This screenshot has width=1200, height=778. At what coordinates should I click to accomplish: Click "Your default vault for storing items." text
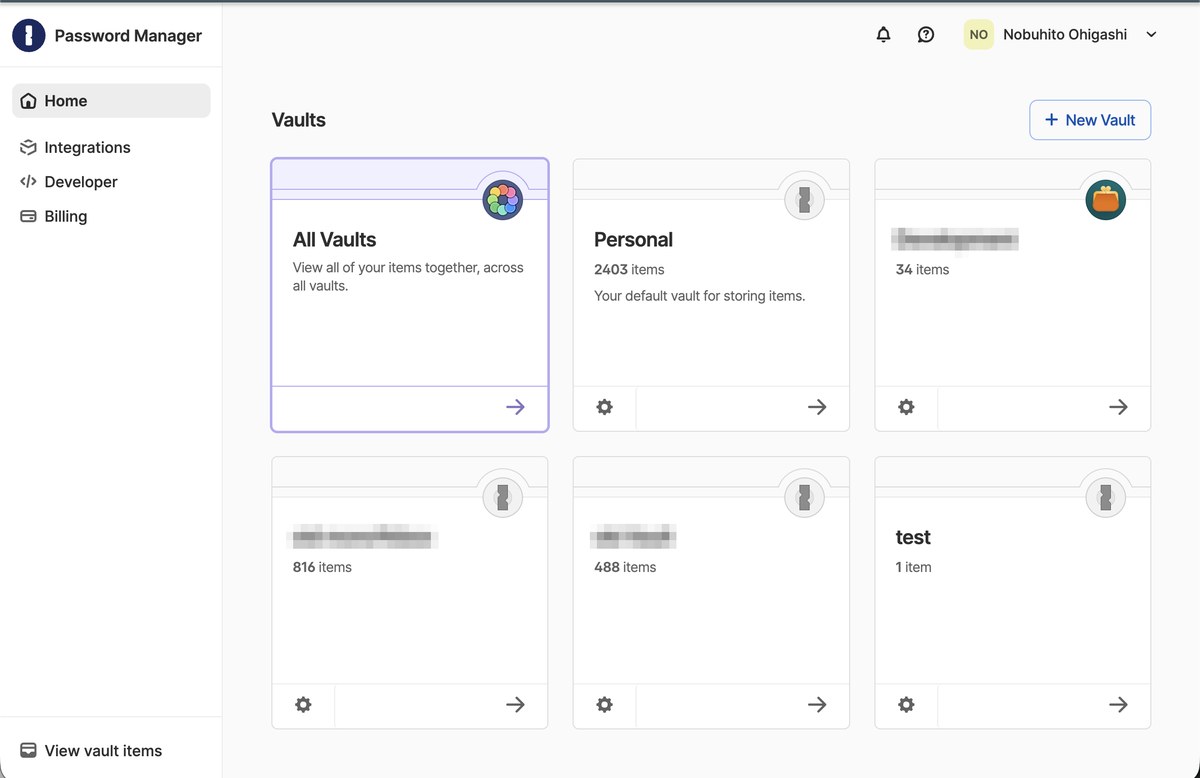700,296
